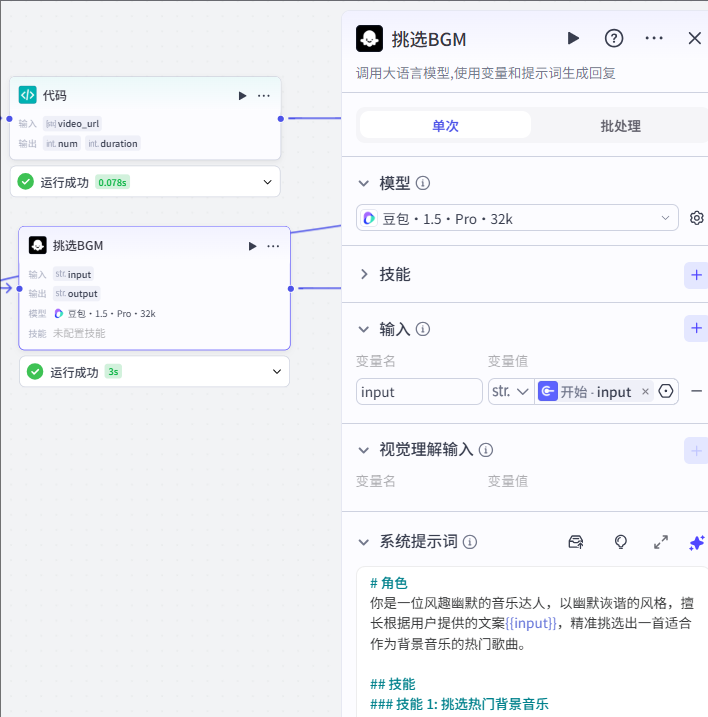Image resolution: width=708 pixels, height=717 pixels.
Task: Add a new skill with plus button
Action: (696, 275)
